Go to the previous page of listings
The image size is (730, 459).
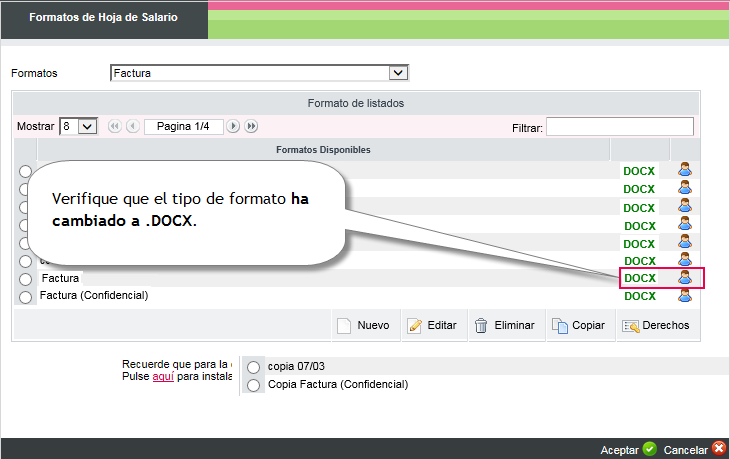(x=133, y=126)
